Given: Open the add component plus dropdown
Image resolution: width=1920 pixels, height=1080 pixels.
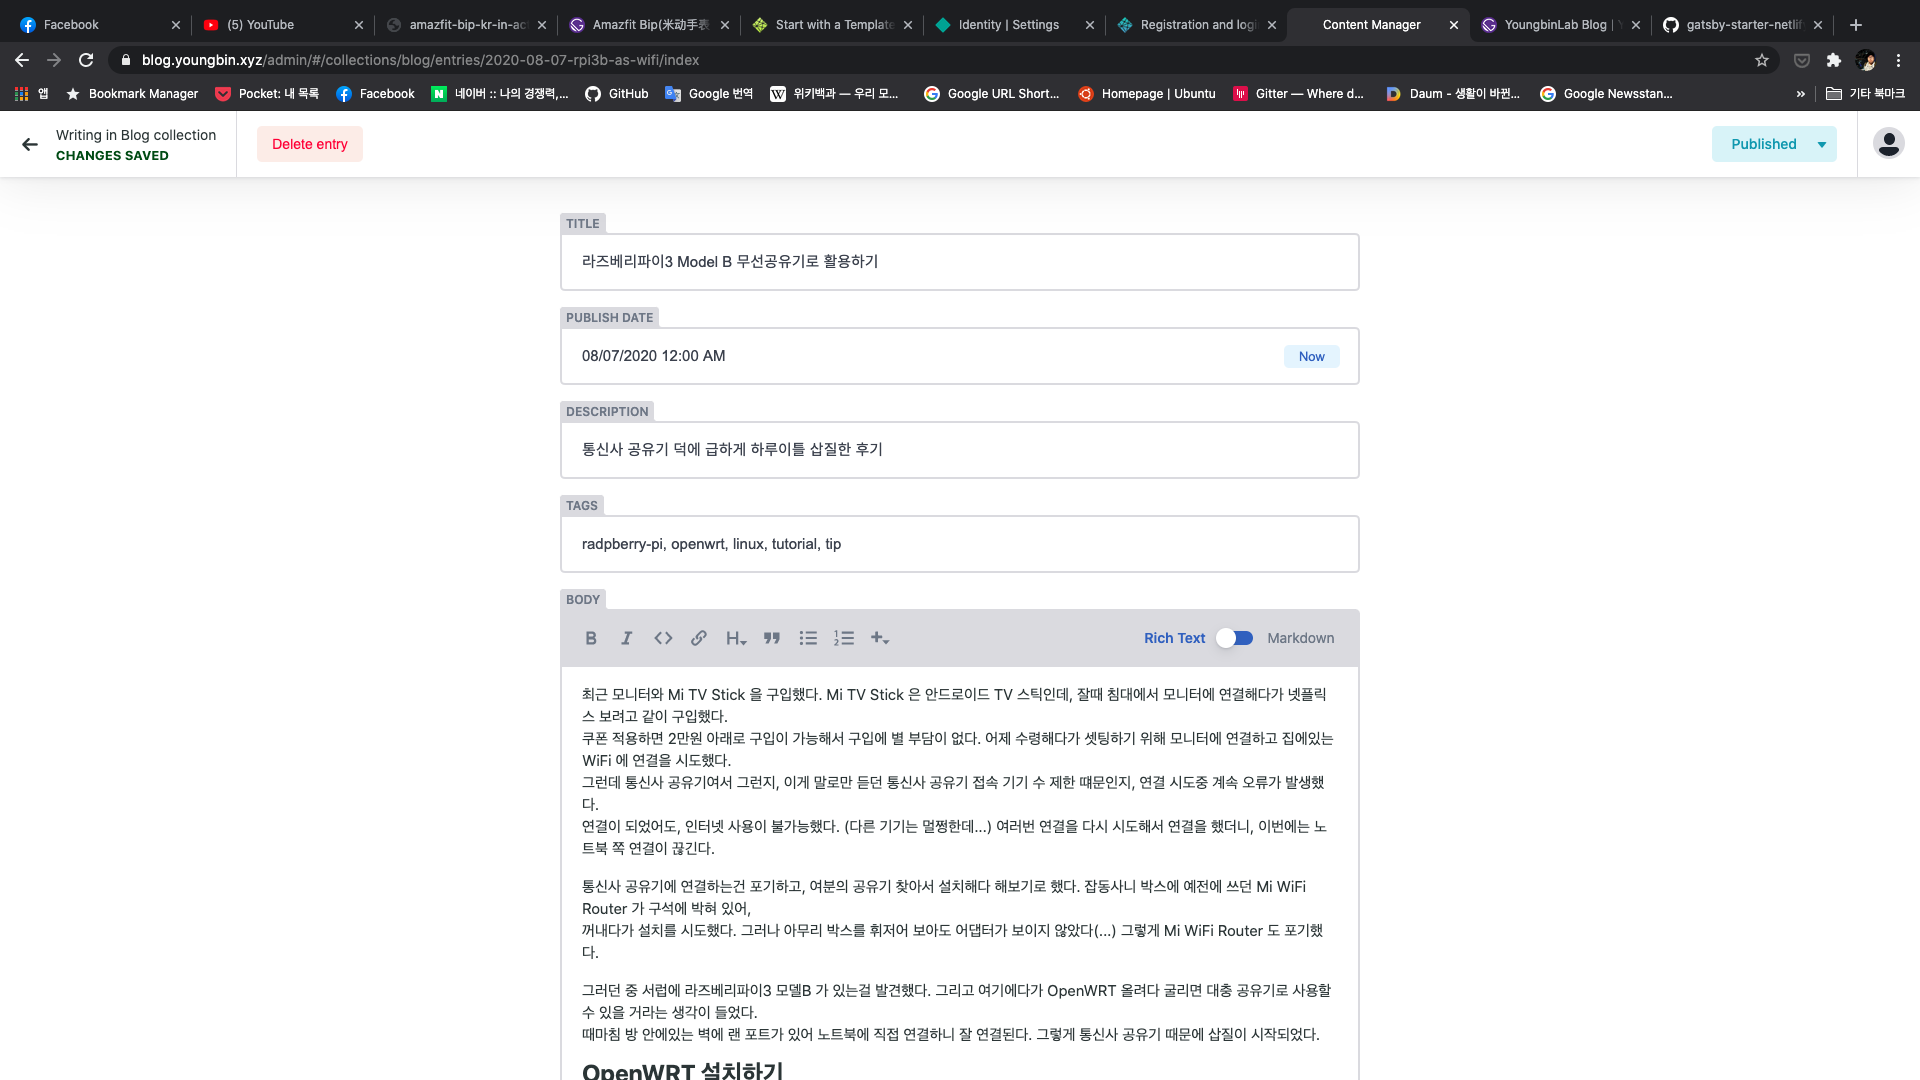Looking at the screenshot, I should [x=880, y=638].
